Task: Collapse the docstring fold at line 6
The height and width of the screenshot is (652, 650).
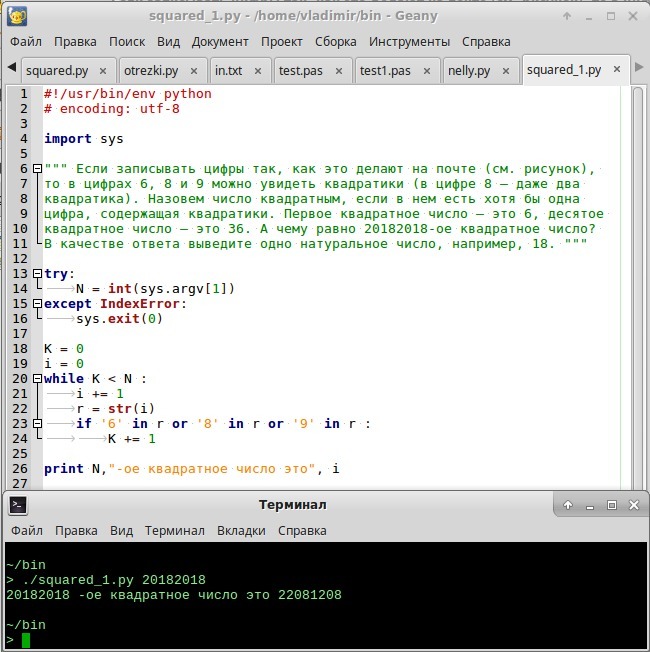Action: tap(38, 169)
